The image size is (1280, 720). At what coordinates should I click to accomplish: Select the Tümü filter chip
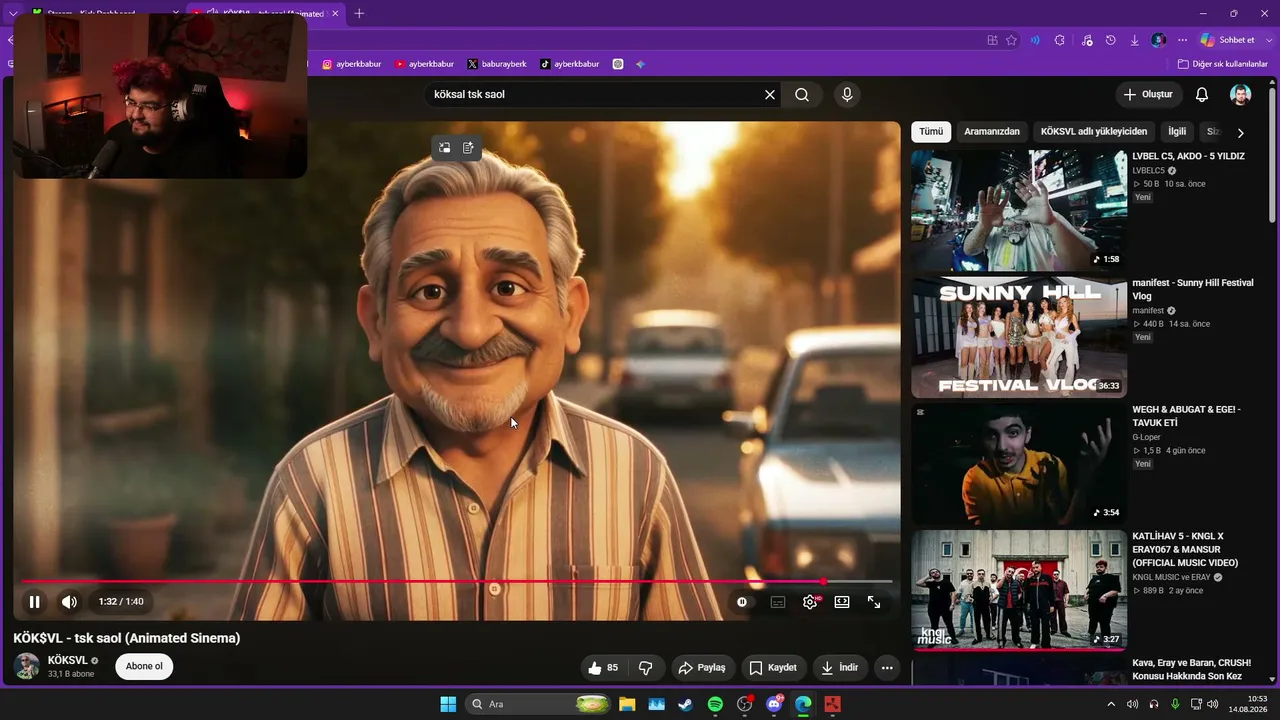coord(931,131)
